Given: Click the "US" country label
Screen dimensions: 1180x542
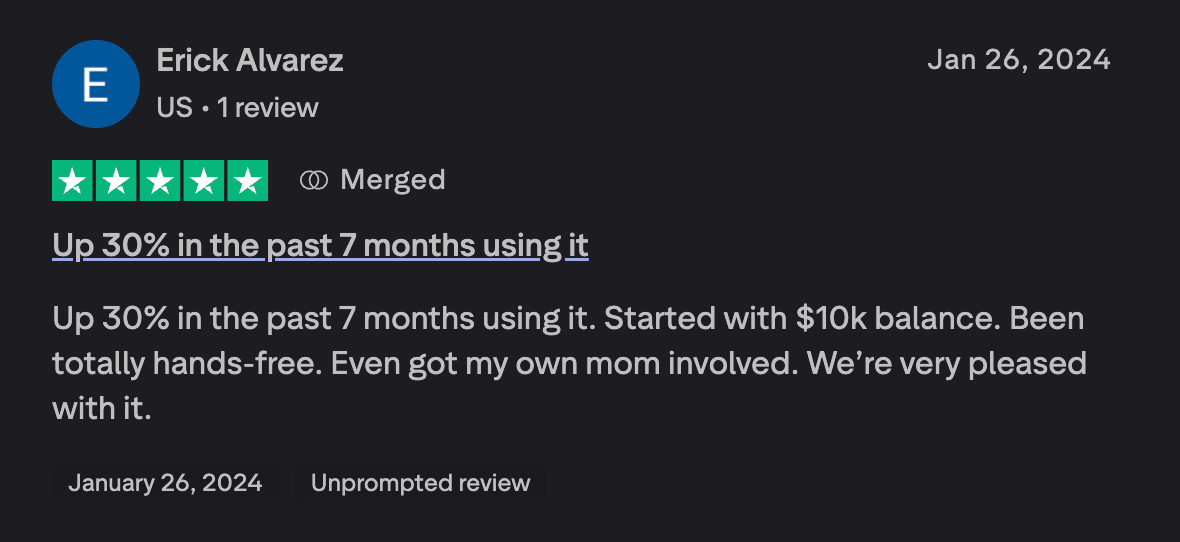Looking at the screenshot, I should coord(174,107).
